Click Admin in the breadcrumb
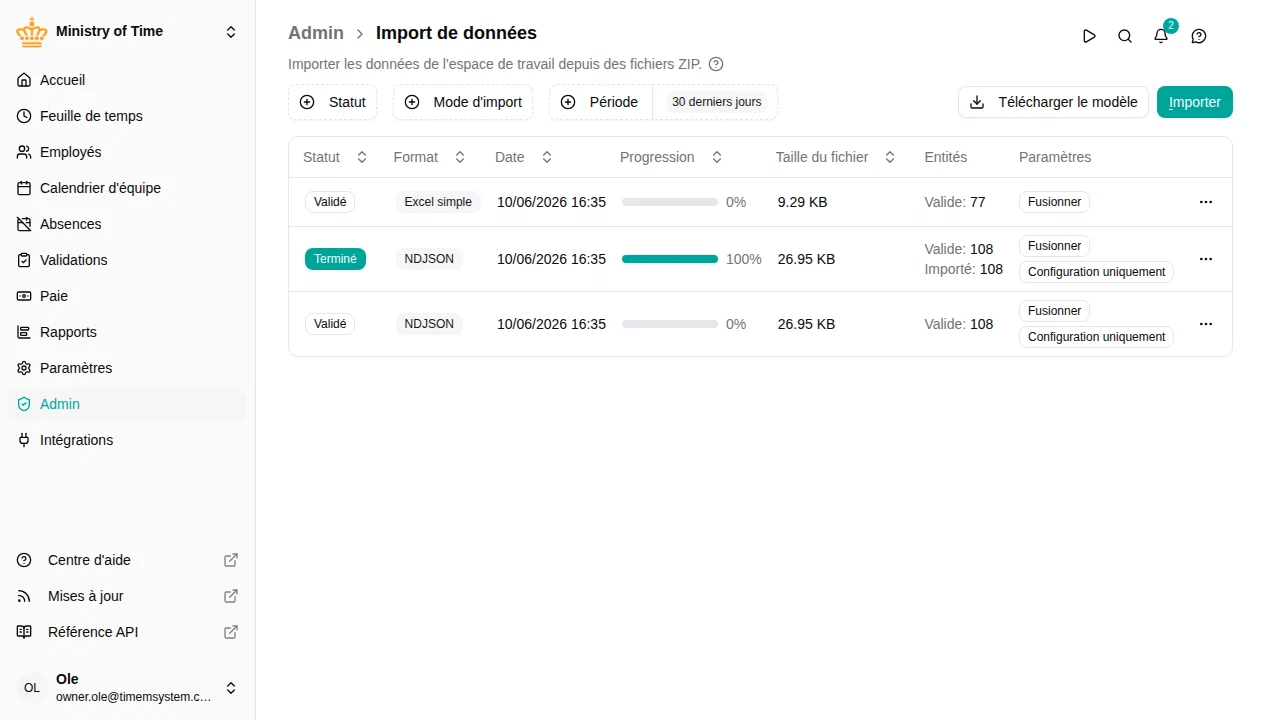The width and height of the screenshot is (1280, 720). 316,33
